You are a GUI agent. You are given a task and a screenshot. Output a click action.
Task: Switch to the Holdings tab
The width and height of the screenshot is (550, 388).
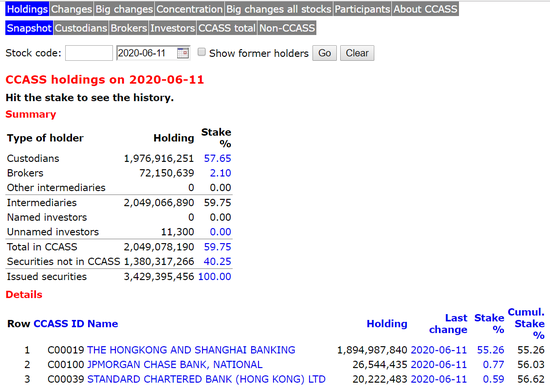point(27,9)
